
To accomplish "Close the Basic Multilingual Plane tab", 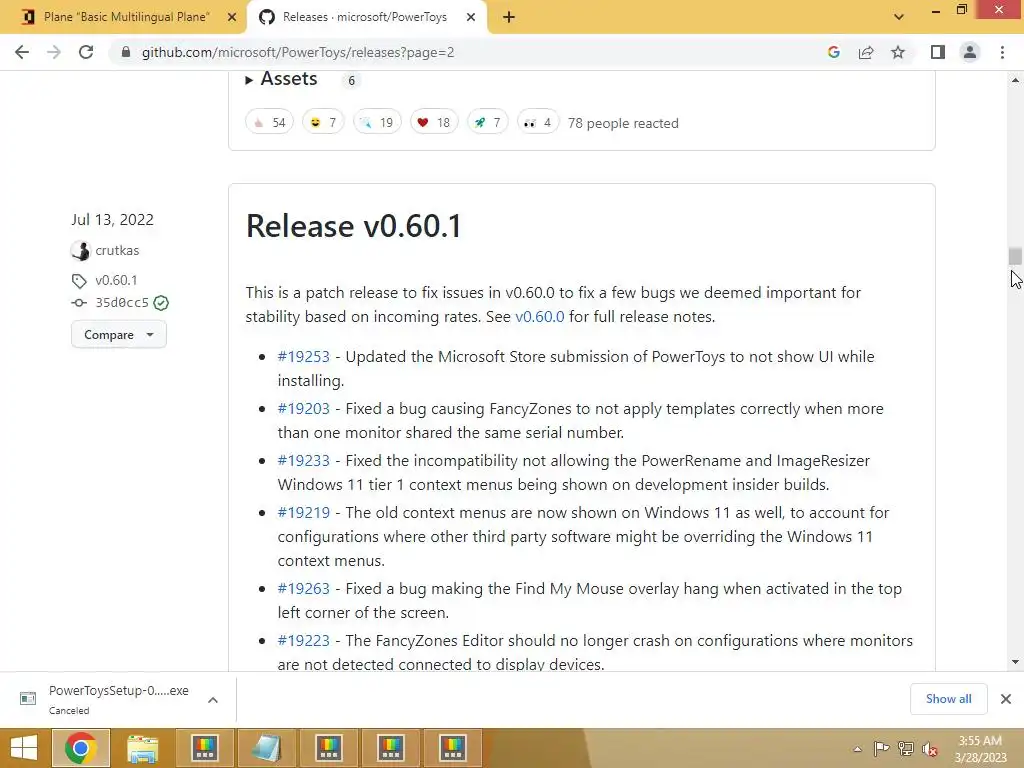I will pos(232,18).
